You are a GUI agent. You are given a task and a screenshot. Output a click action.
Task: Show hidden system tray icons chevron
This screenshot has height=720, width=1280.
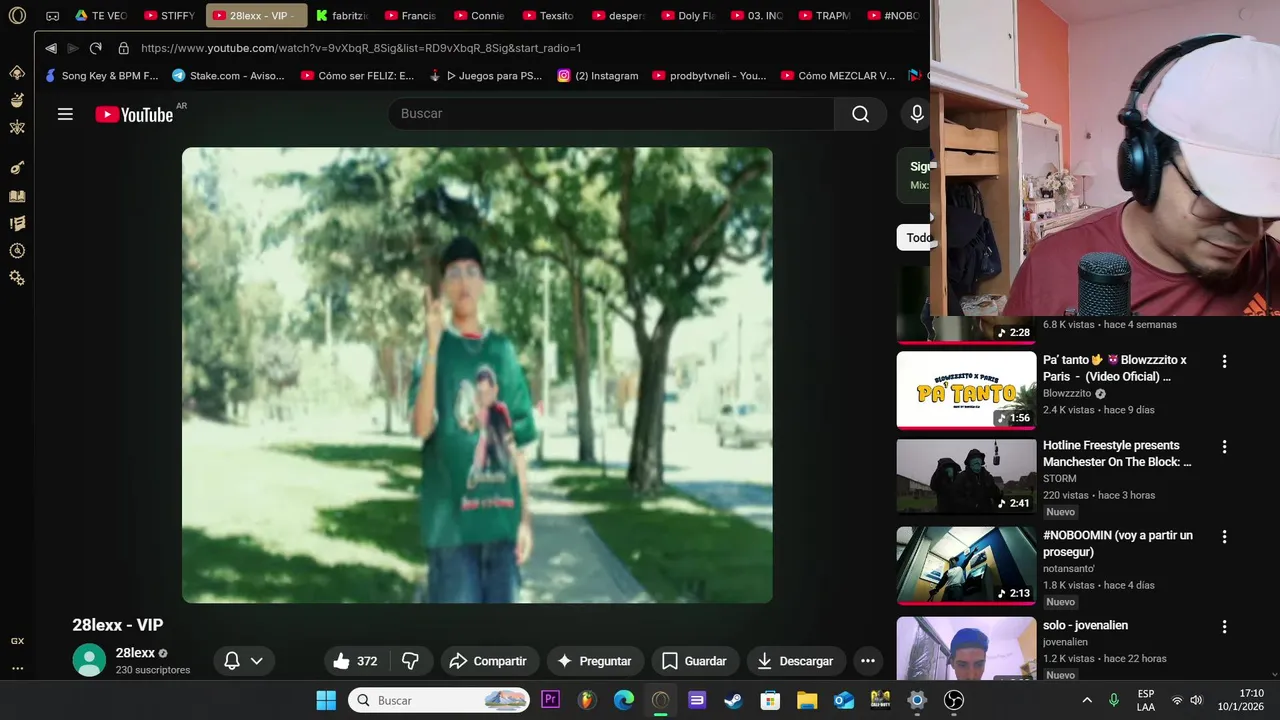1087,700
